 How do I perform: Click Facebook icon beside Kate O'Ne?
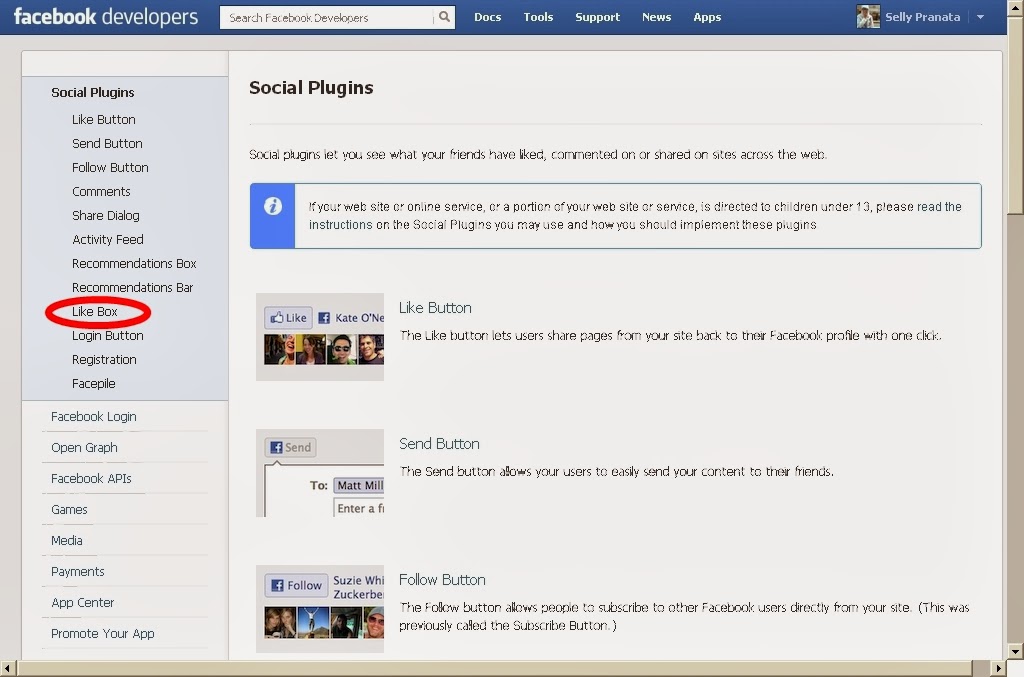tap(324, 318)
